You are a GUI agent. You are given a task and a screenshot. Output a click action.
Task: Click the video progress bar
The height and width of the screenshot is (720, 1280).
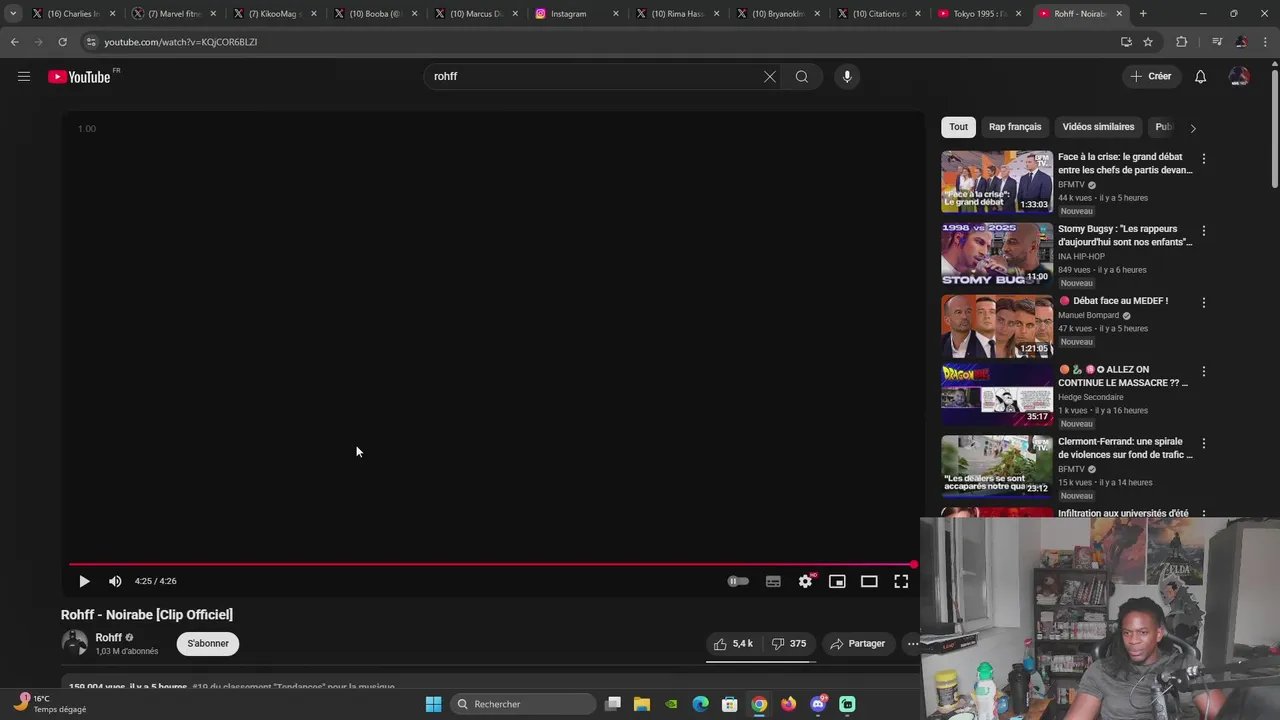491,565
